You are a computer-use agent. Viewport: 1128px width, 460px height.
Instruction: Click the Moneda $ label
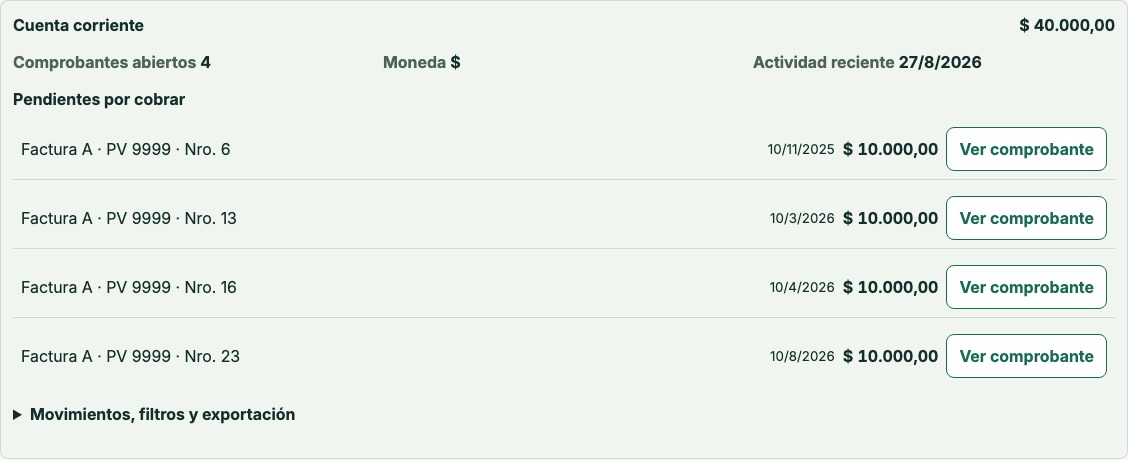click(x=422, y=63)
